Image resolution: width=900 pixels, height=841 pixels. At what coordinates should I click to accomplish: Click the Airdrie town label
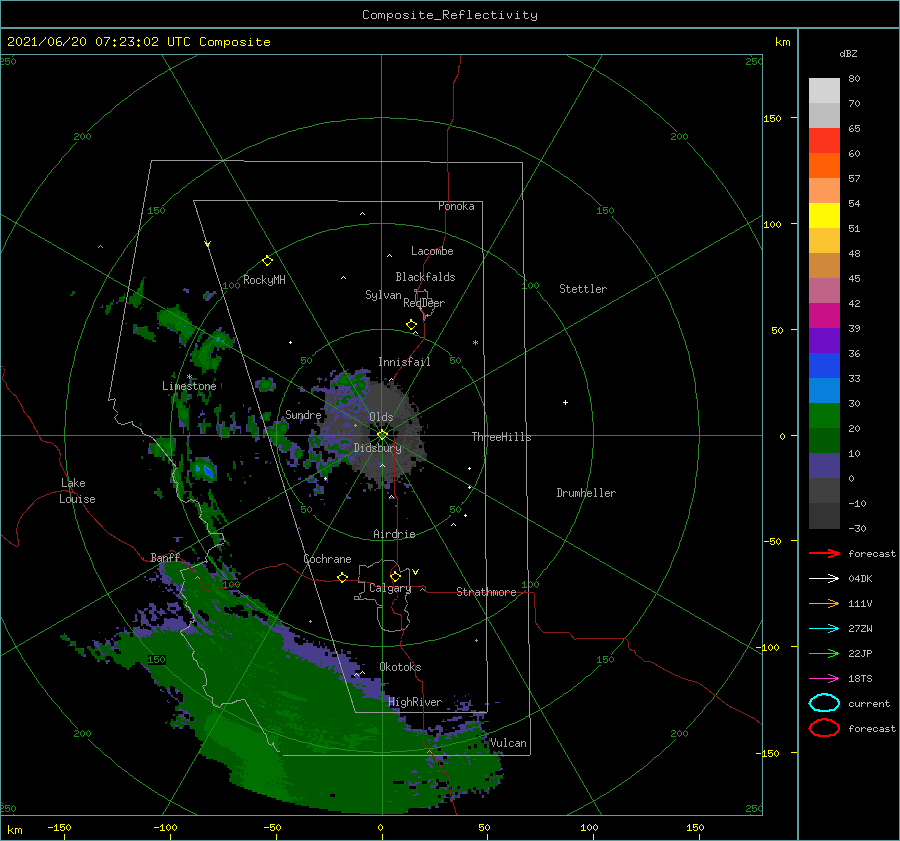point(394,534)
